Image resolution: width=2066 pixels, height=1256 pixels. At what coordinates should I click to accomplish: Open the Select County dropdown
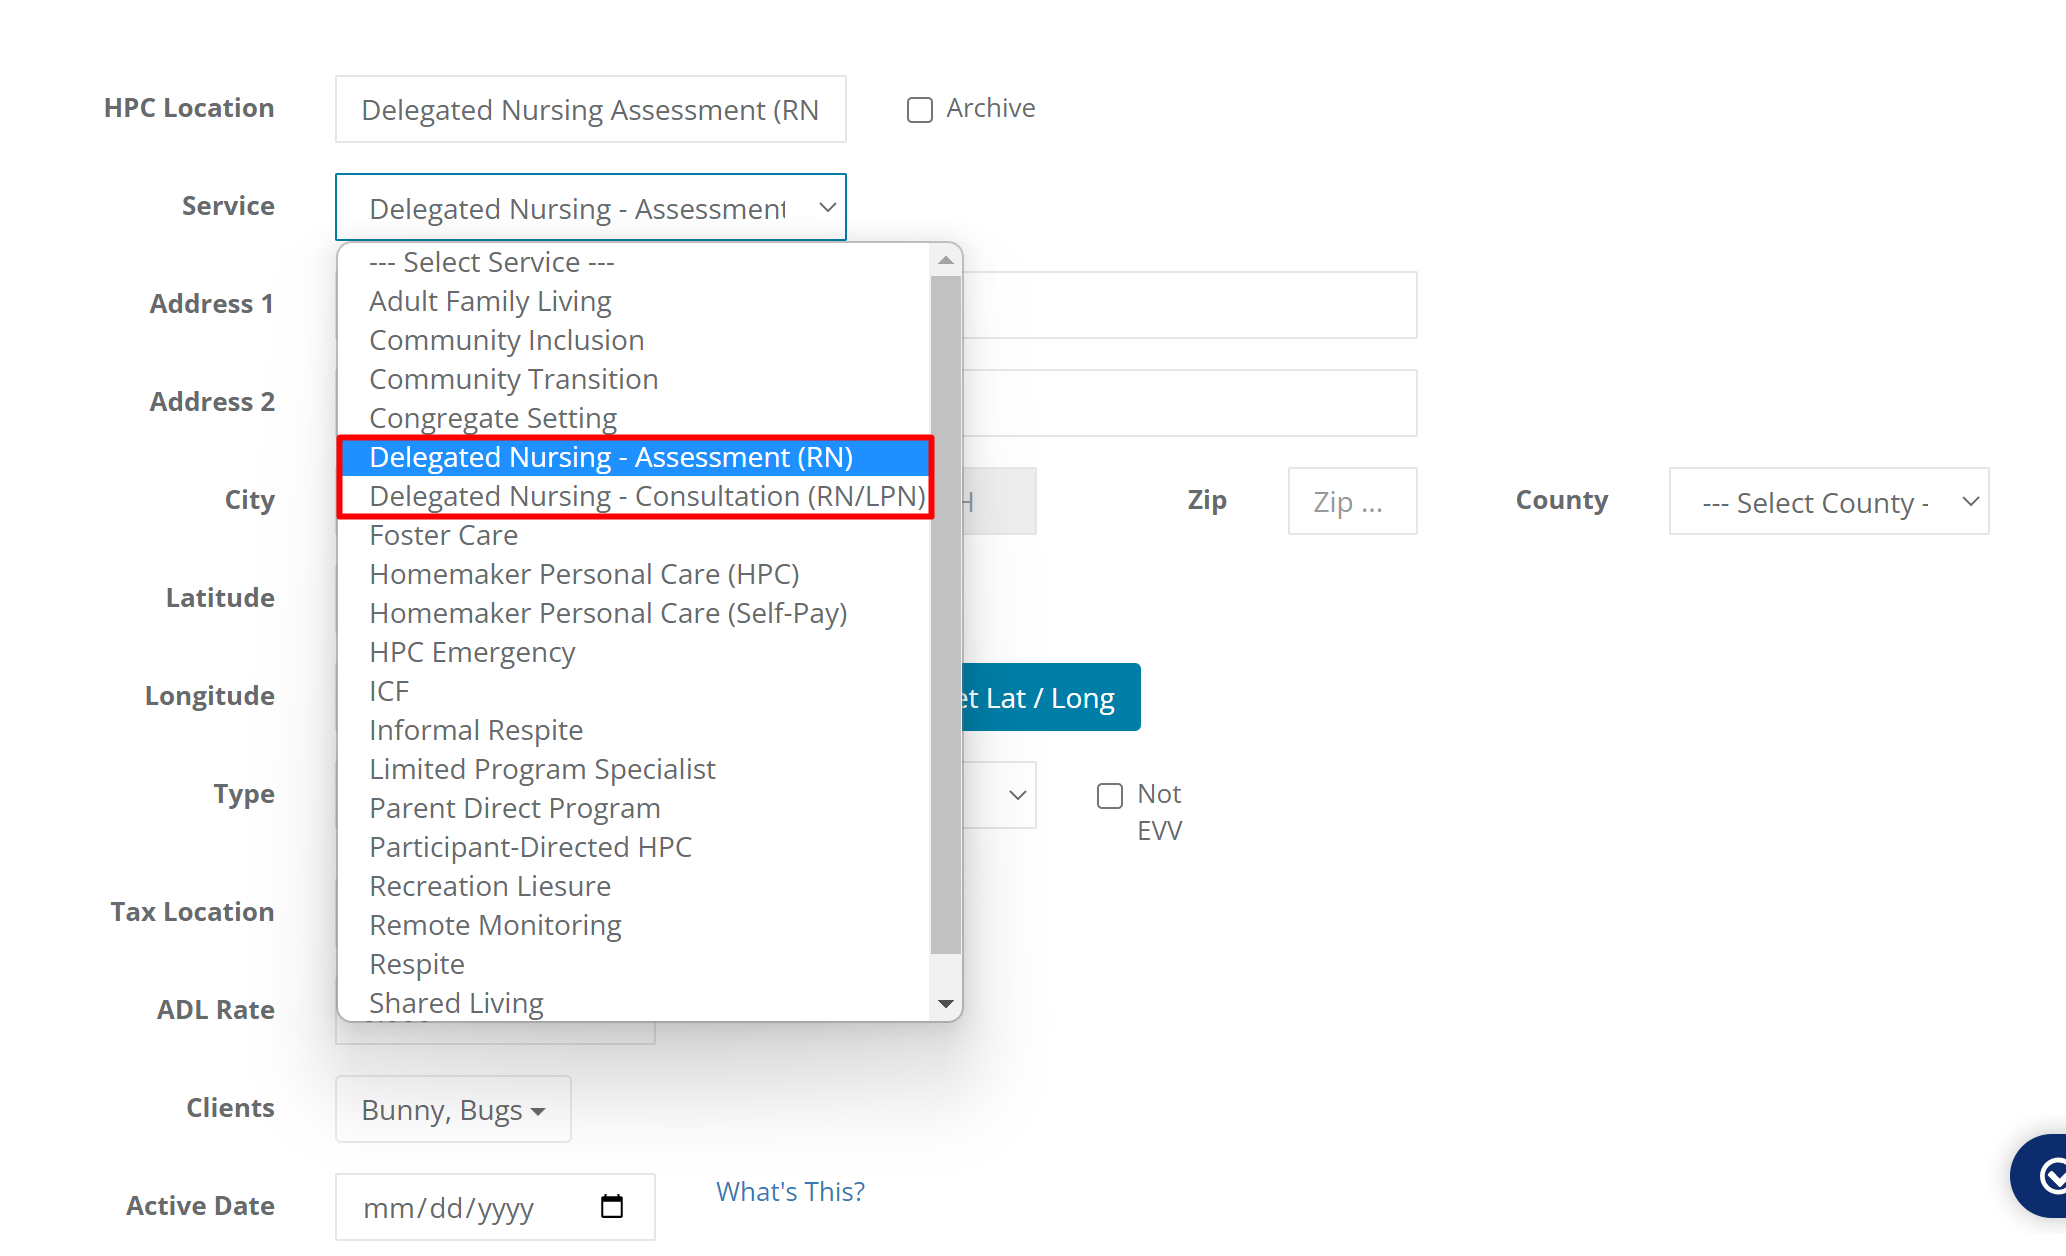1828,501
